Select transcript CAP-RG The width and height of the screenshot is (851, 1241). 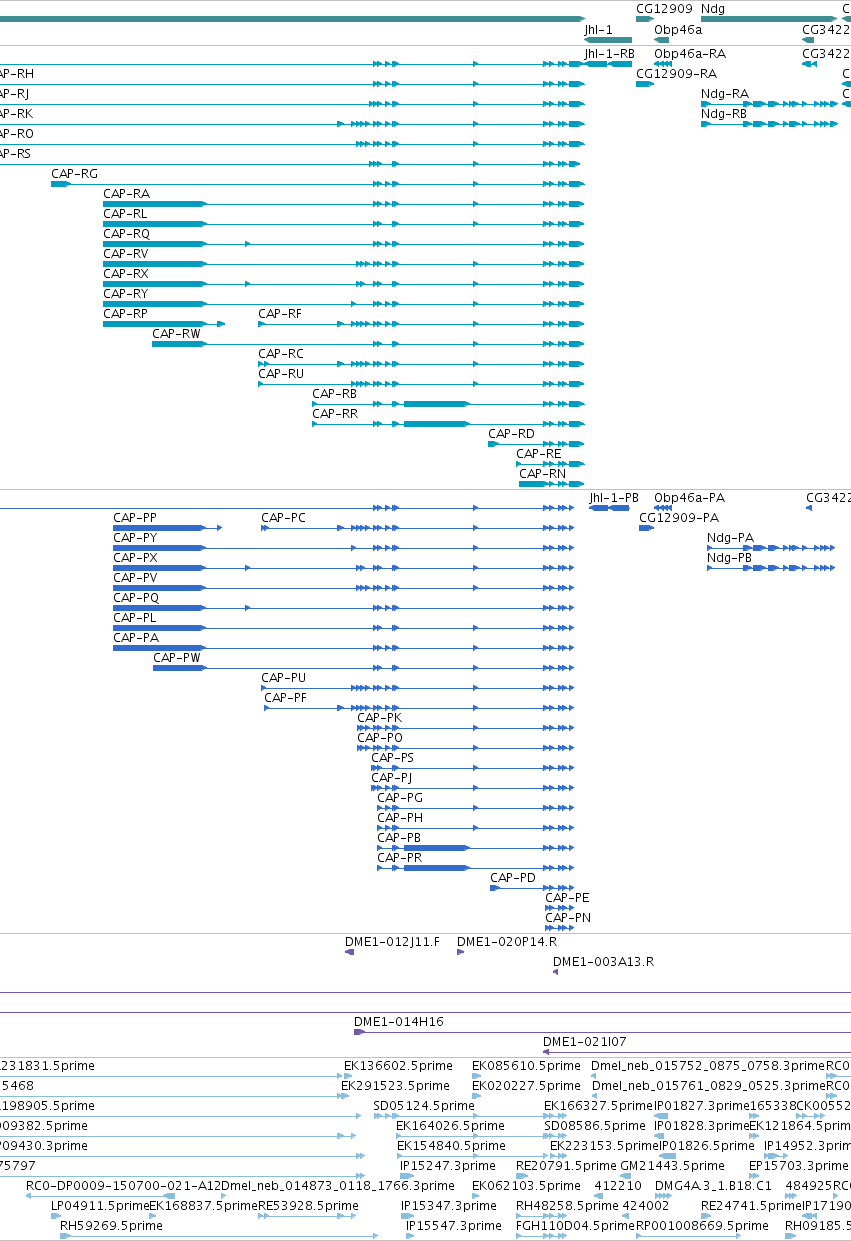(x=74, y=173)
